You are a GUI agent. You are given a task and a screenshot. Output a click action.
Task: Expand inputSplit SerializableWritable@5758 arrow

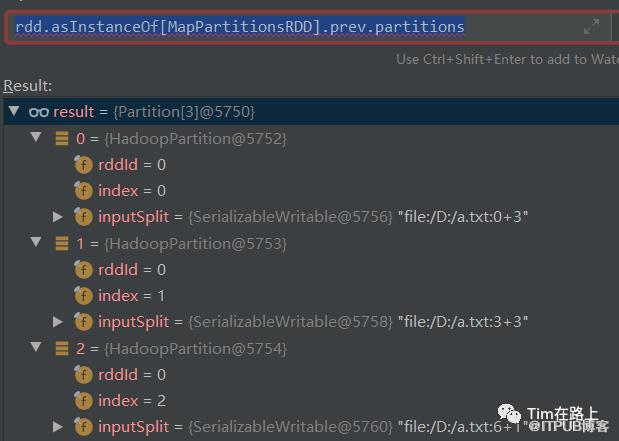[58, 322]
